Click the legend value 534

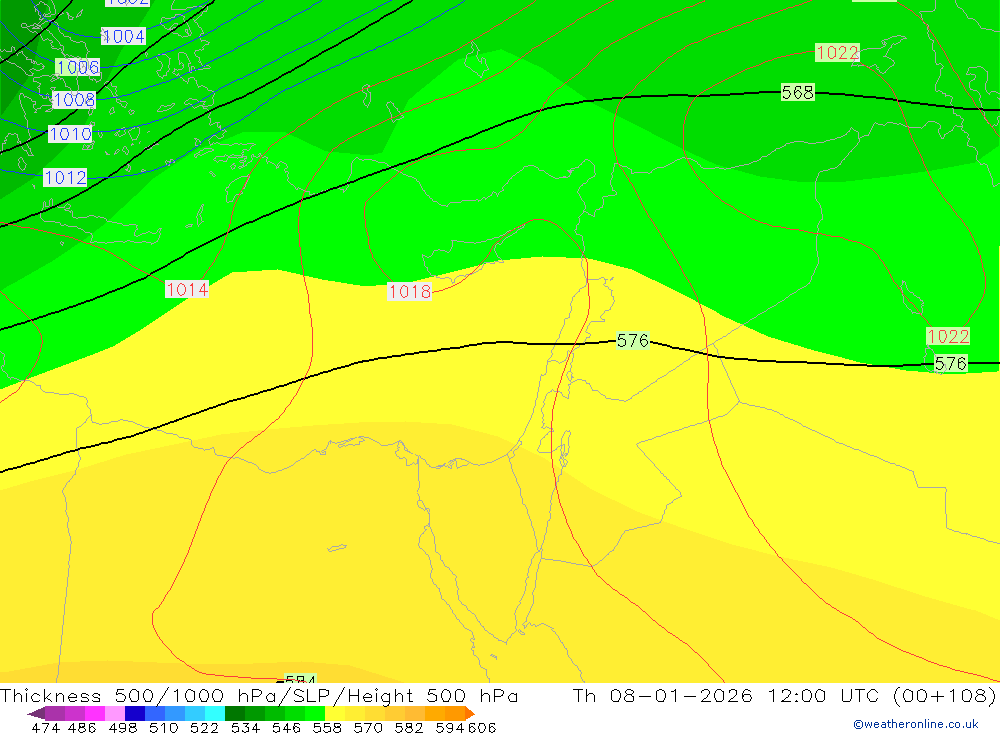pos(245,727)
